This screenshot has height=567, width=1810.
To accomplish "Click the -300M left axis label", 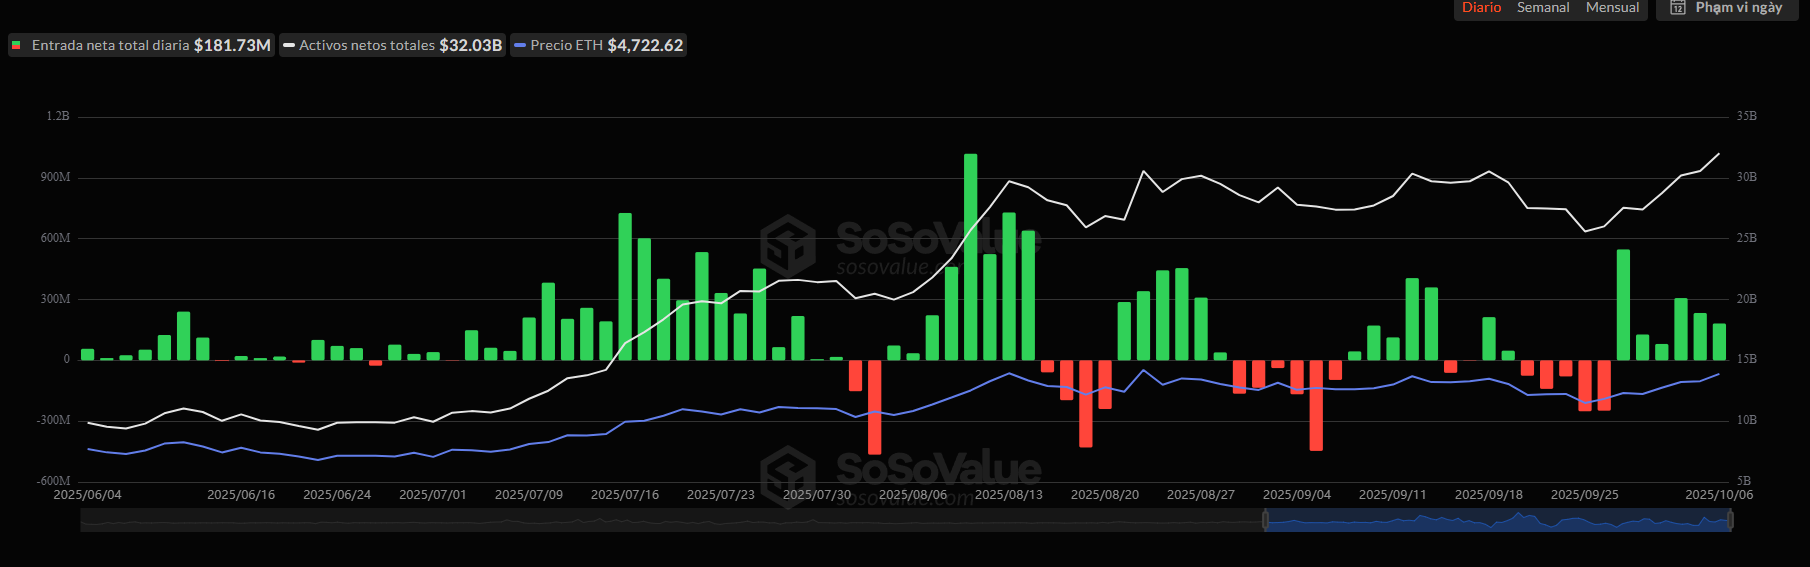I will pyautogui.click(x=54, y=420).
